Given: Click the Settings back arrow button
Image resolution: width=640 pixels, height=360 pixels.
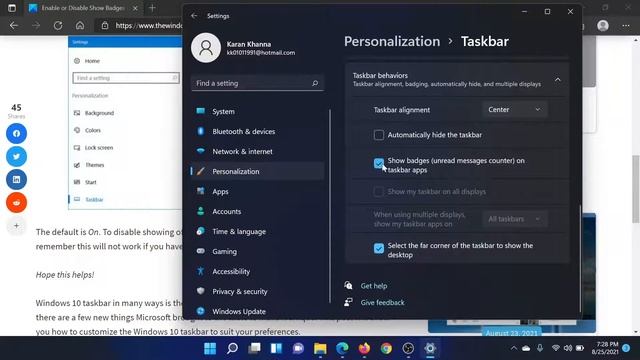Looking at the screenshot, I should point(194,16).
